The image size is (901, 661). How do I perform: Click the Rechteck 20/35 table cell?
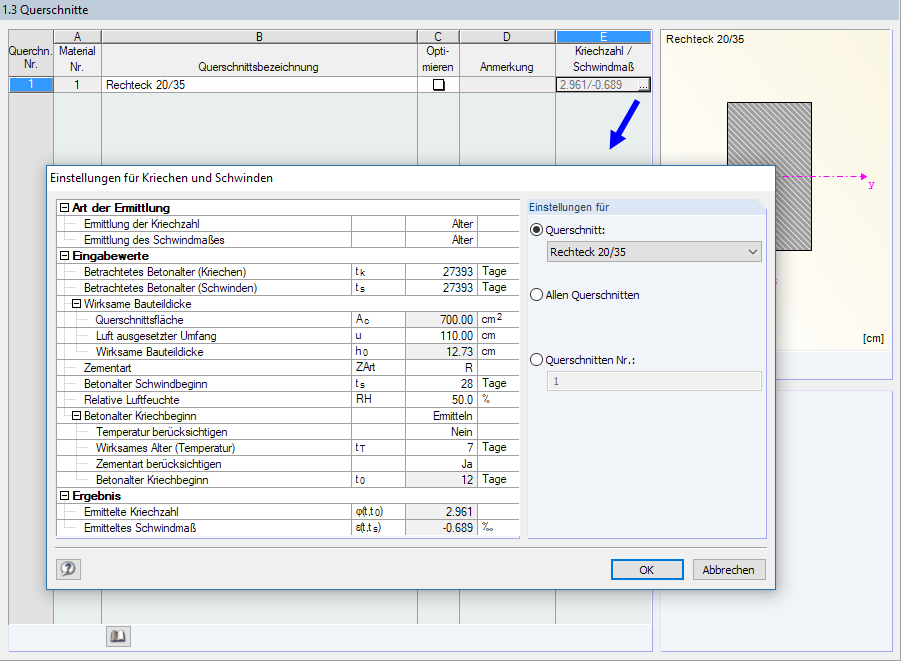259,85
